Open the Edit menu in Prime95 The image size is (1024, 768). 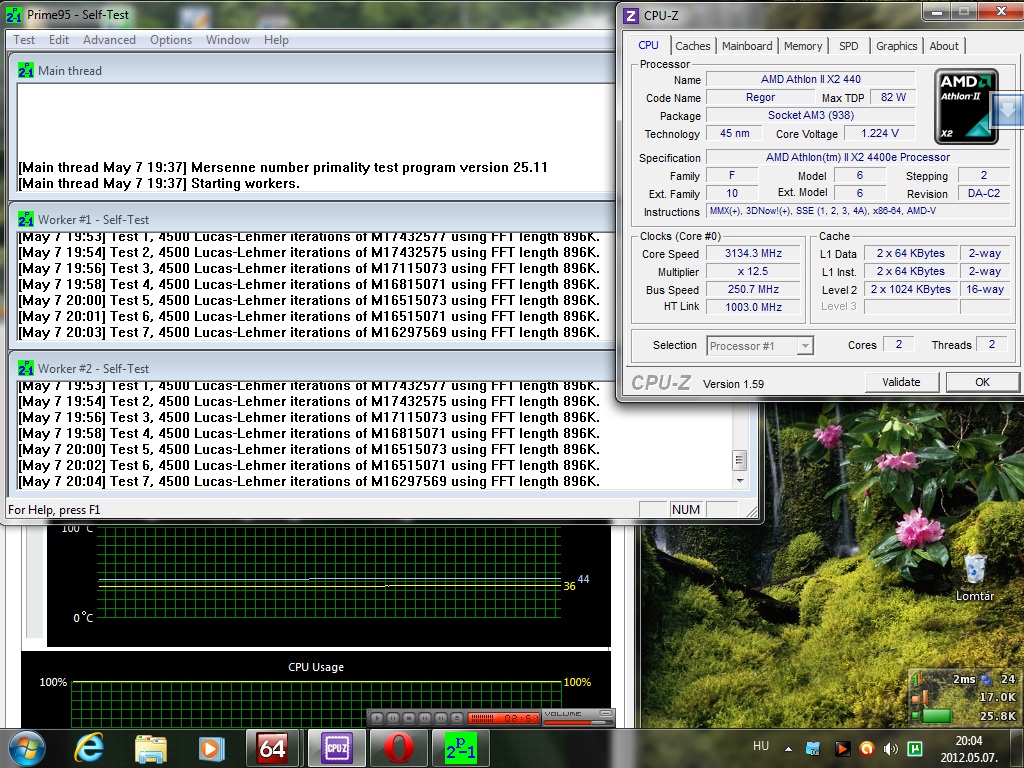pyautogui.click(x=59, y=40)
